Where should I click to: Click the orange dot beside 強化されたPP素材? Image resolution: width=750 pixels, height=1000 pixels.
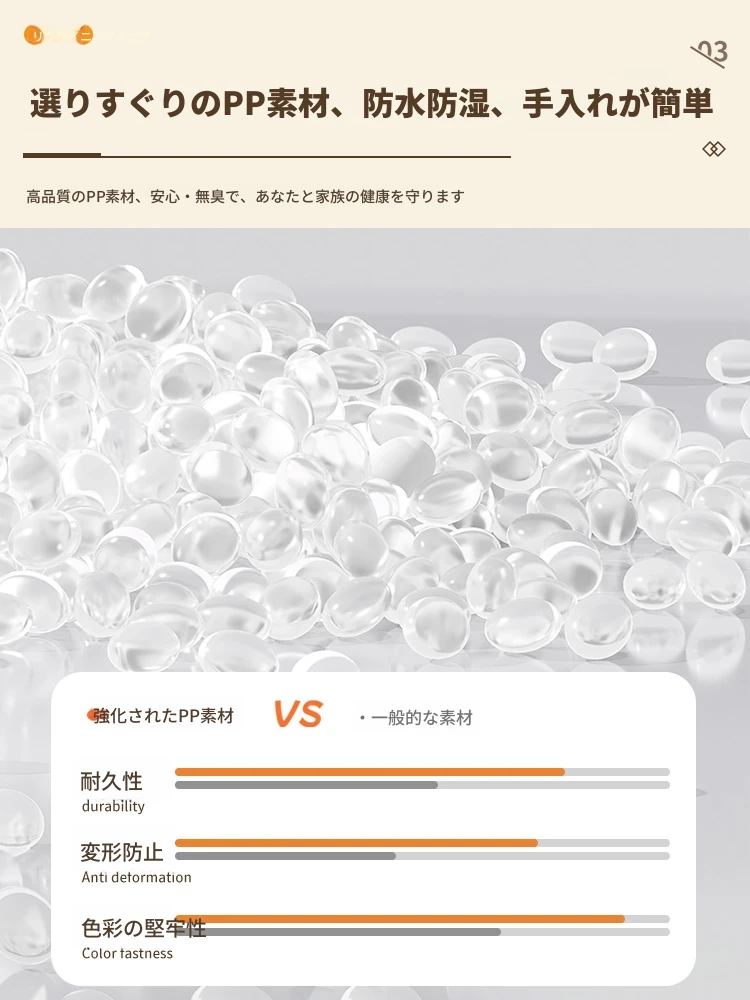point(92,716)
